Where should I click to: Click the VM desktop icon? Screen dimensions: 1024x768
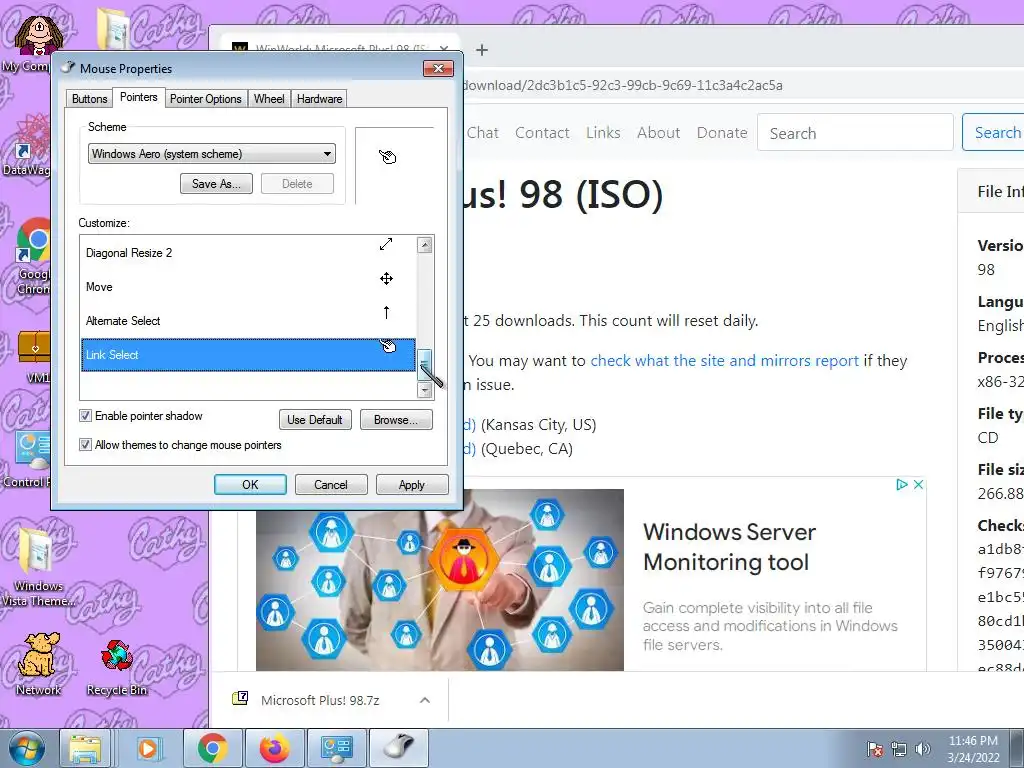tap(33, 357)
